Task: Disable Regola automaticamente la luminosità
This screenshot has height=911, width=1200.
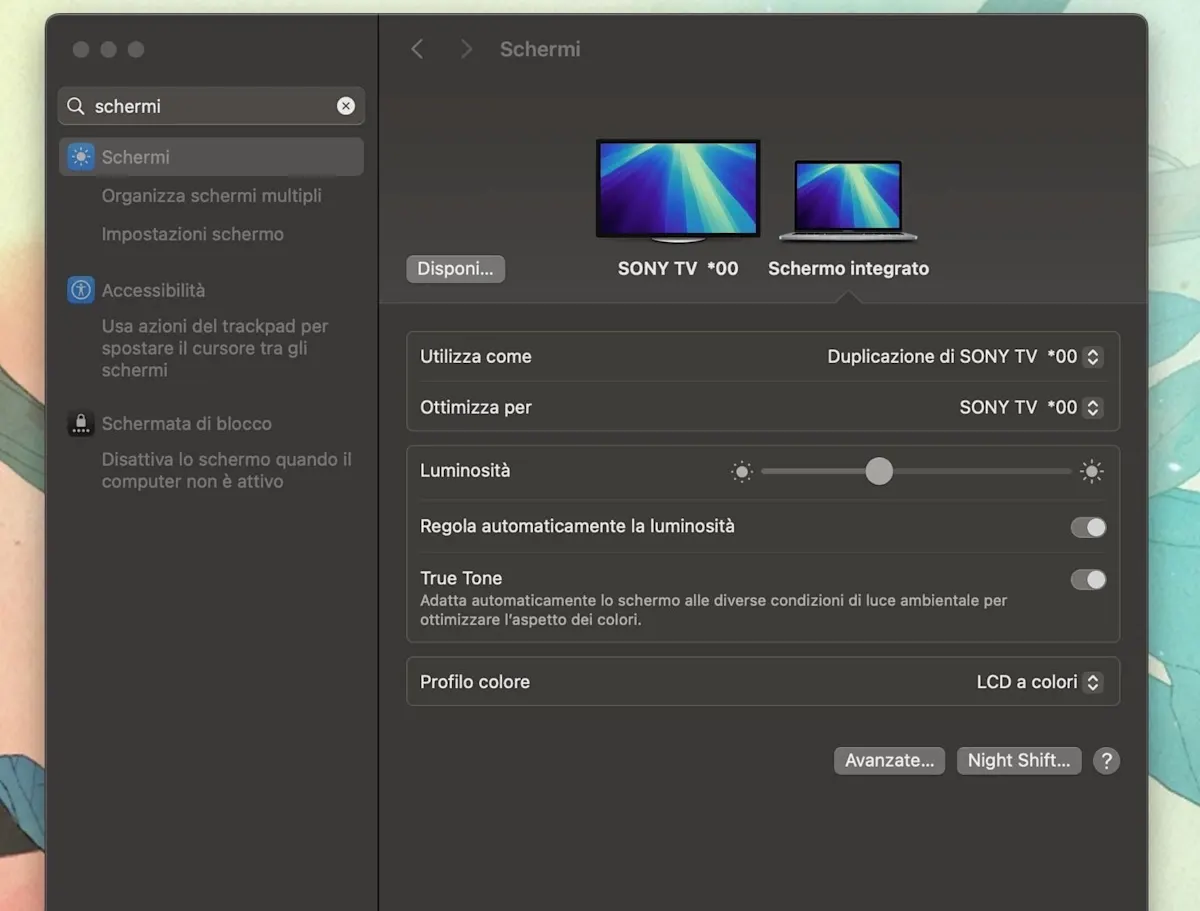Action: pyautogui.click(x=1088, y=527)
